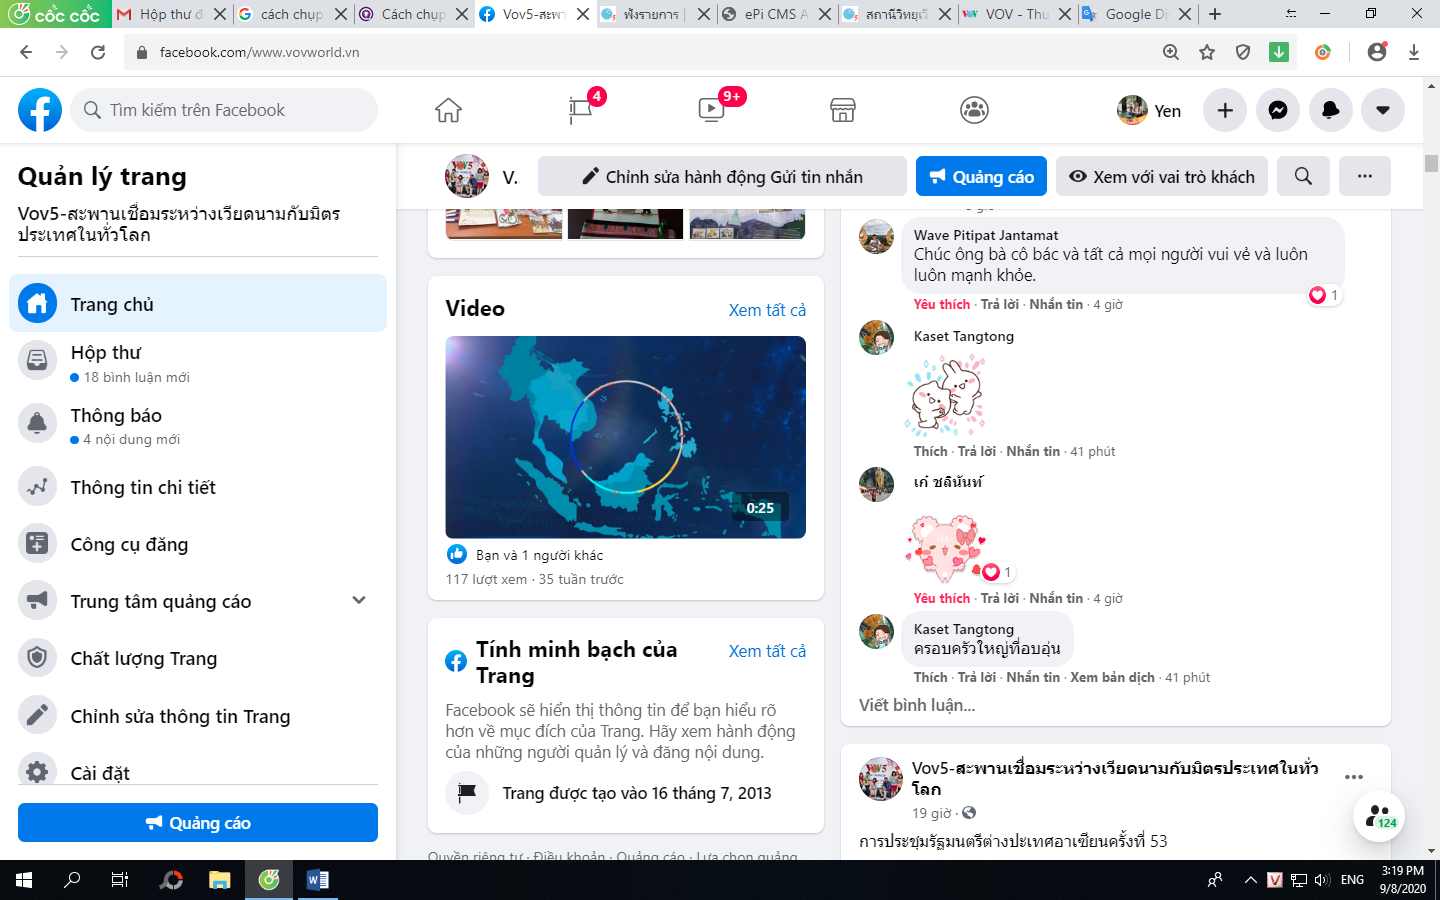The height and width of the screenshot is (900, 1440).
Task: Open Microsoft Word from taskbar
Action: (318, 880)
